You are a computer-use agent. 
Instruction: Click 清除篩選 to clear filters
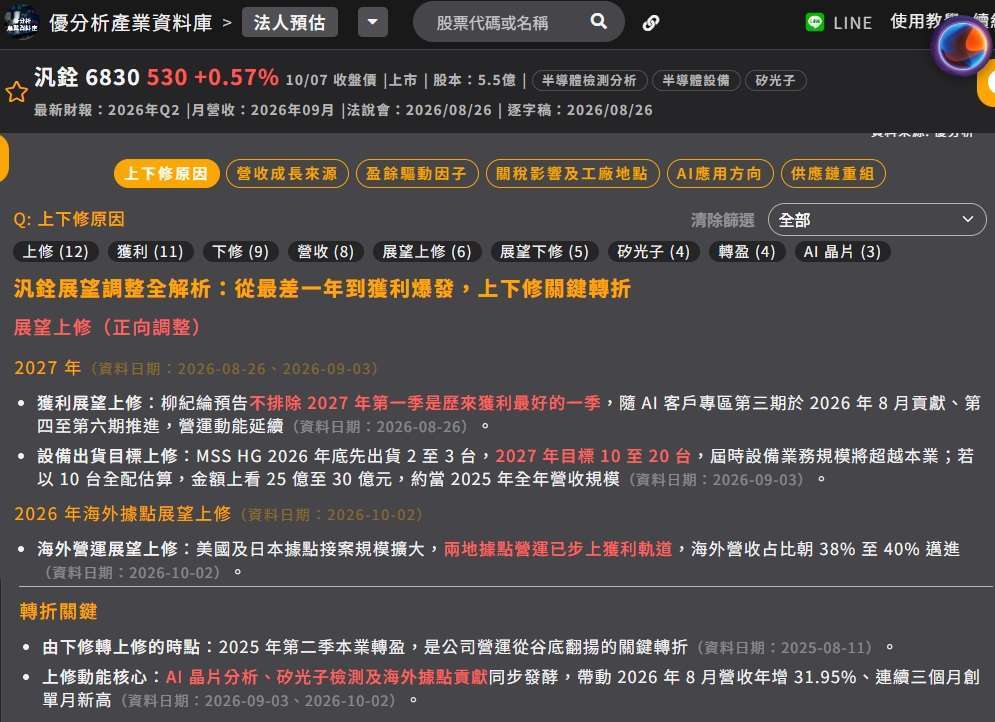click(722, 220)
